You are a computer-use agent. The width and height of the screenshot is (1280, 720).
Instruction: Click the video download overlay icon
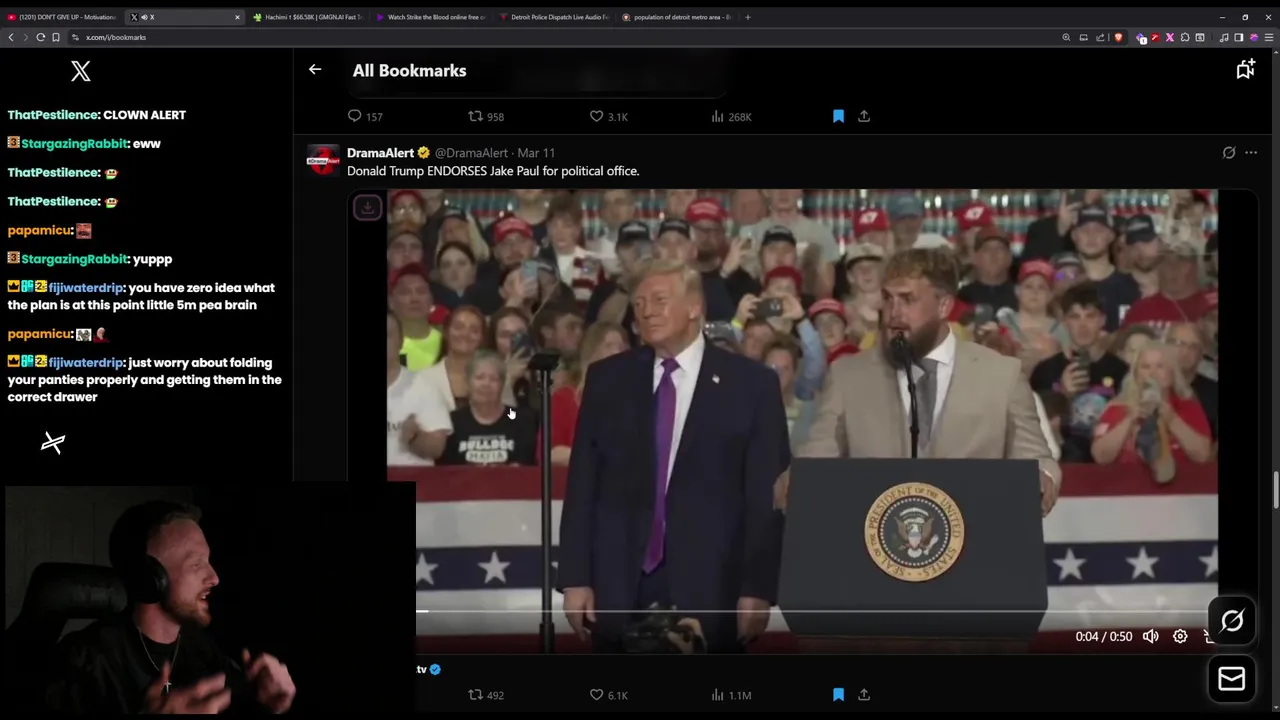coord(367,207)
